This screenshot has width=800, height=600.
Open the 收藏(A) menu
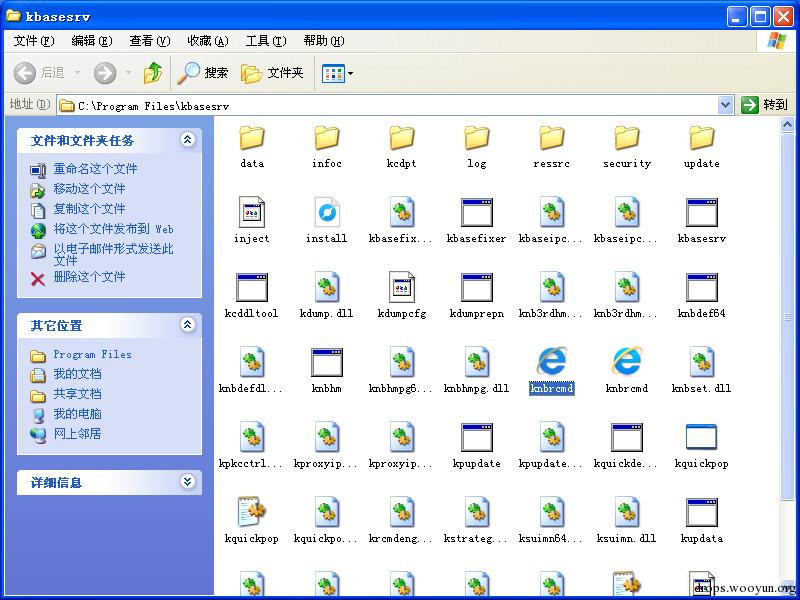208,41
